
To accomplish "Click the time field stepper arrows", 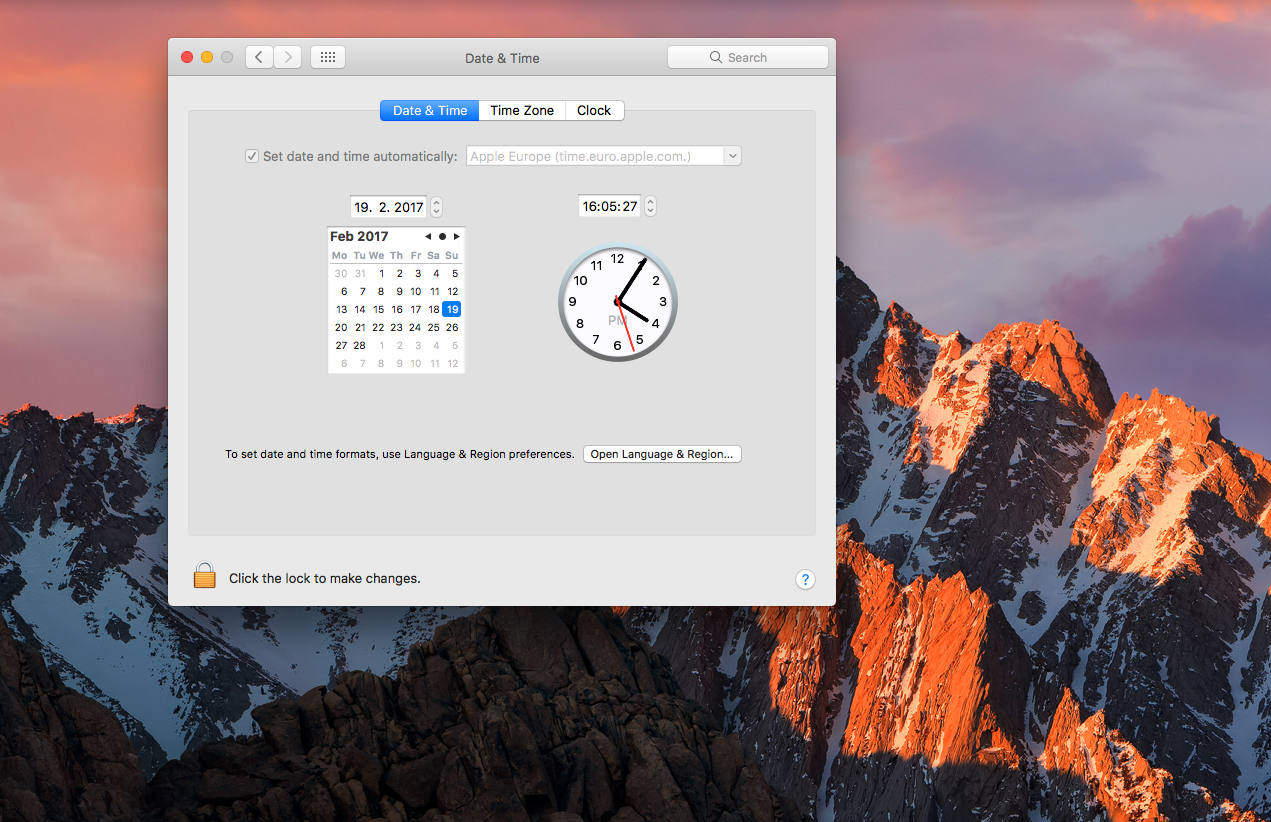I will click(x=651, y=206).
